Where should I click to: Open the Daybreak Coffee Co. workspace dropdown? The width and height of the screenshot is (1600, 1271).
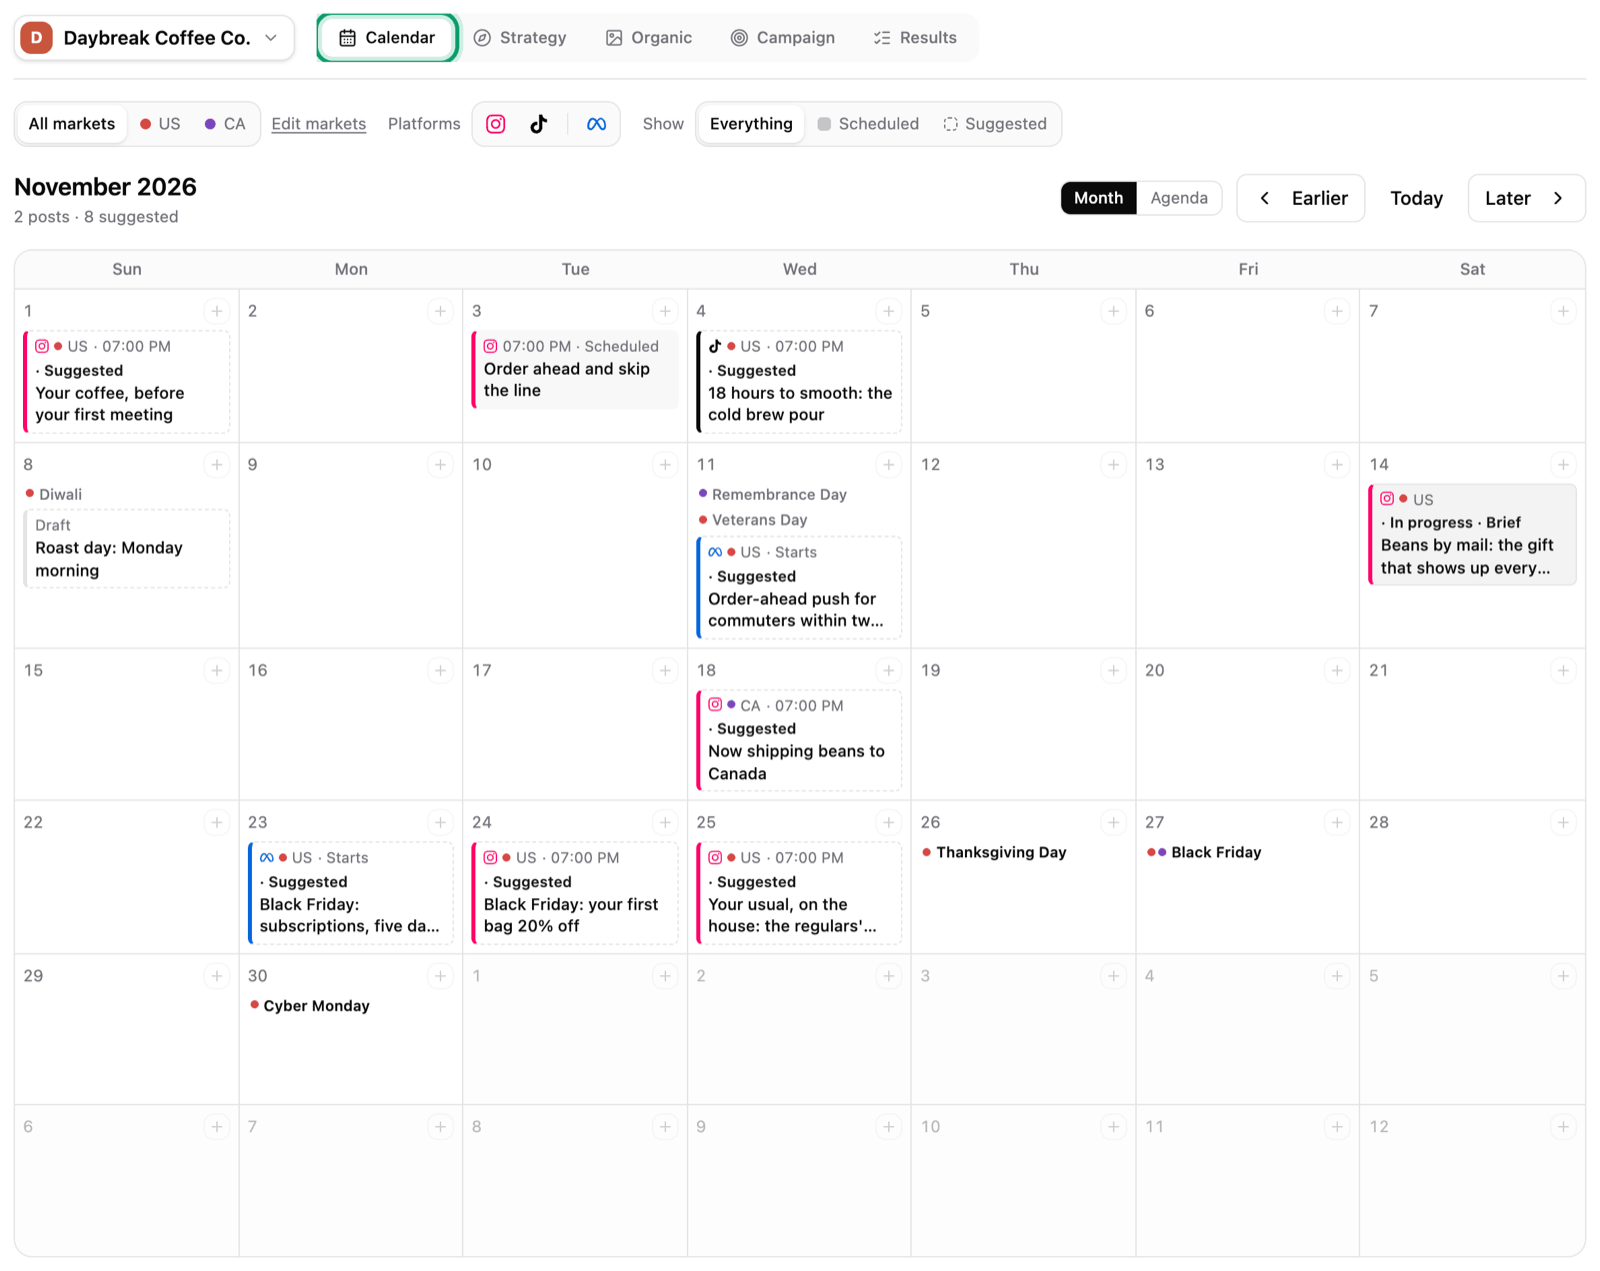(x=155, y=38)
